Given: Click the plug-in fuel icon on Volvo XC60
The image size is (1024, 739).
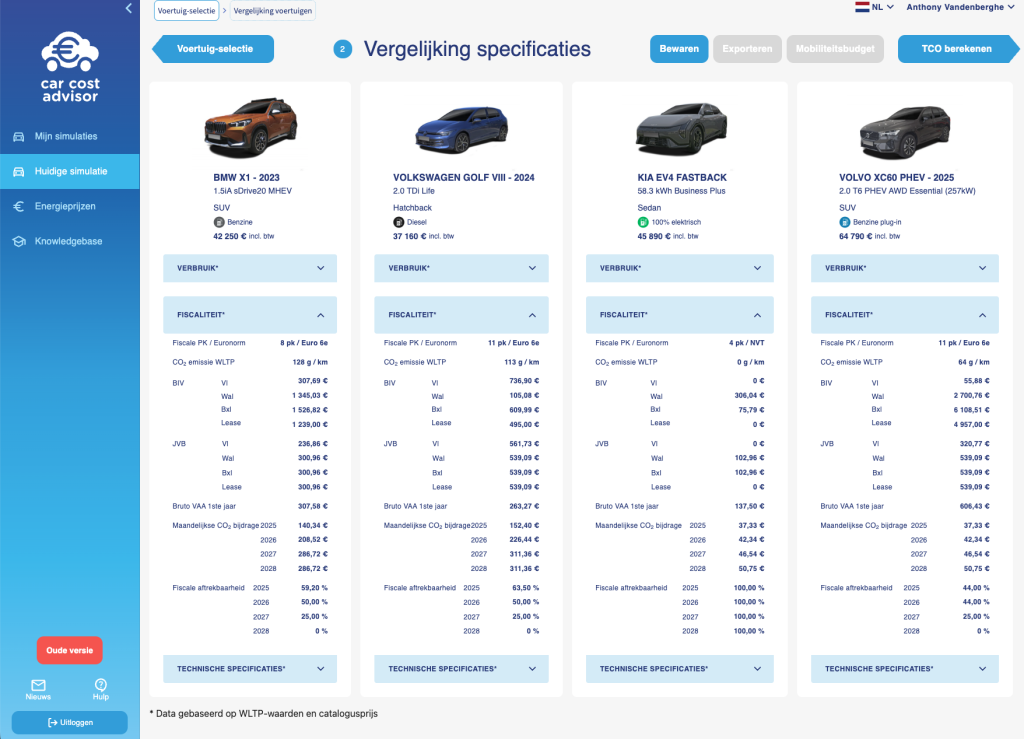Looking at the screenshot, I should (845, 222).
